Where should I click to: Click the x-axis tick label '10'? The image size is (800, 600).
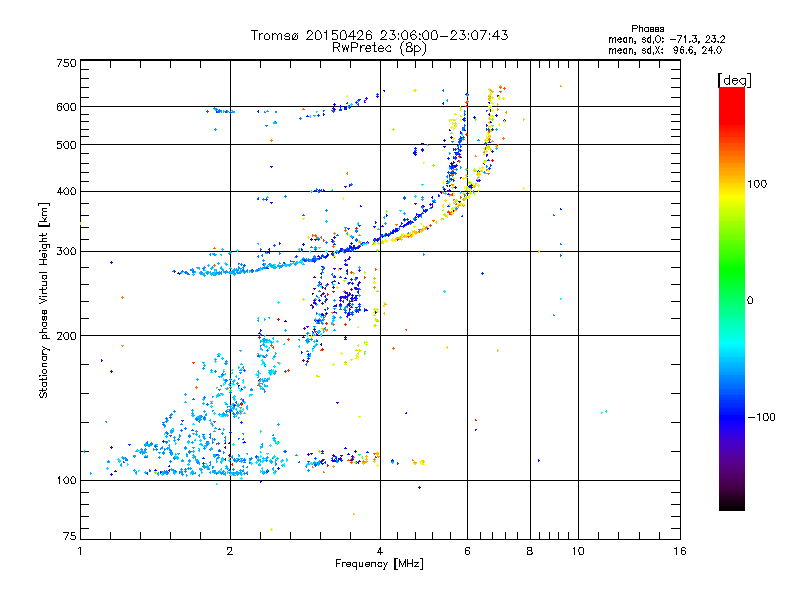point(578,551)
